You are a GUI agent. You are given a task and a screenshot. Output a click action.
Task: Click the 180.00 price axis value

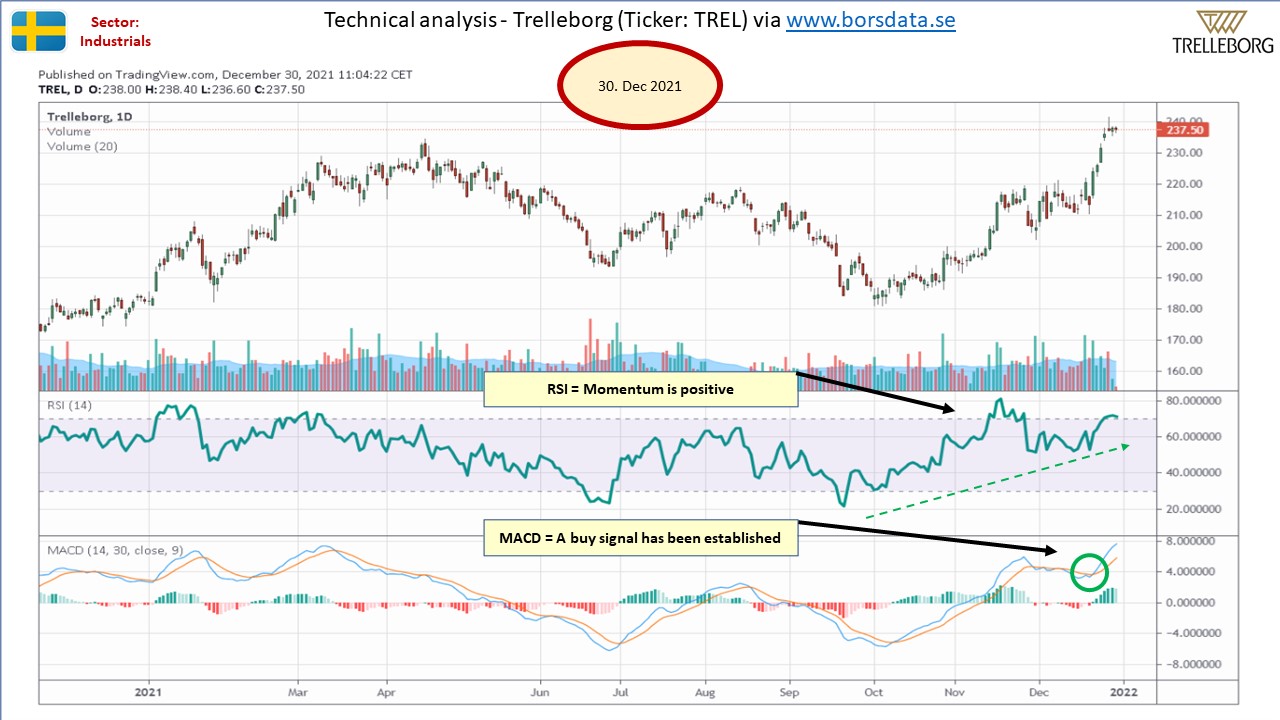1182,309
